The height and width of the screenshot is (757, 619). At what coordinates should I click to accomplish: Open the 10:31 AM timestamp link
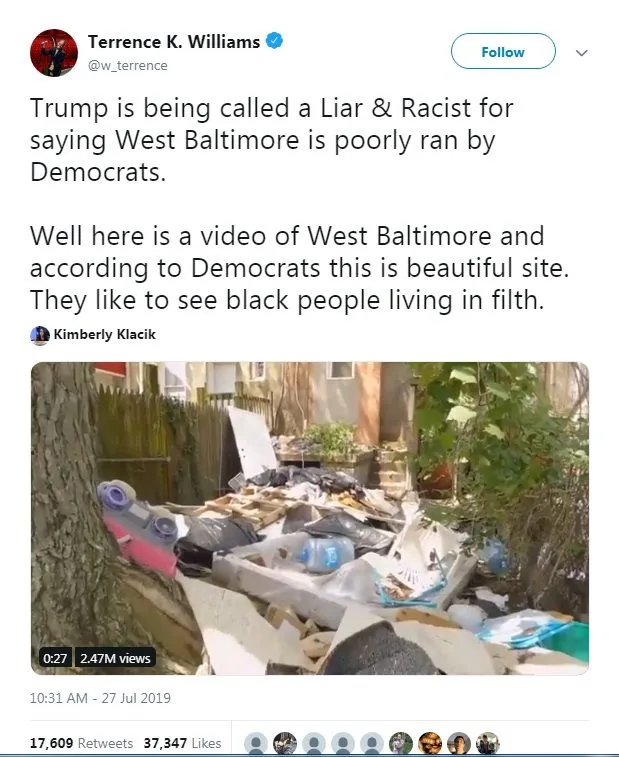(100, 698)
